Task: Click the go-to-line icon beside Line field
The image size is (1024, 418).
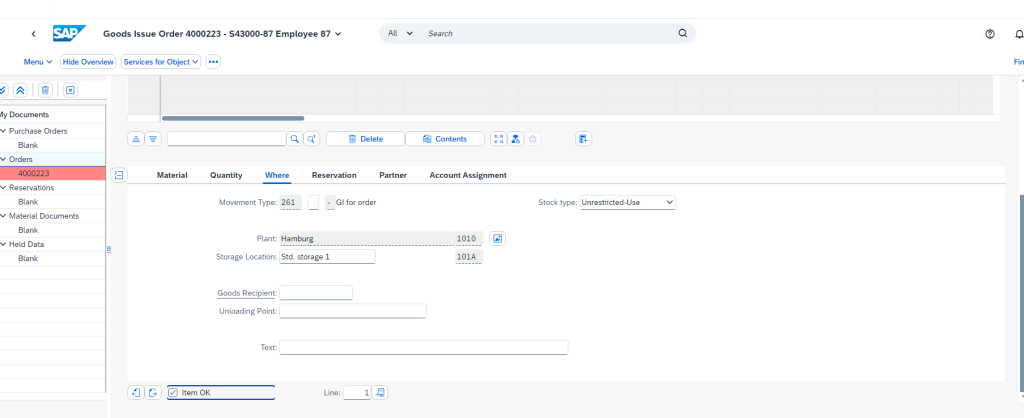Action: tap(380, 393)
